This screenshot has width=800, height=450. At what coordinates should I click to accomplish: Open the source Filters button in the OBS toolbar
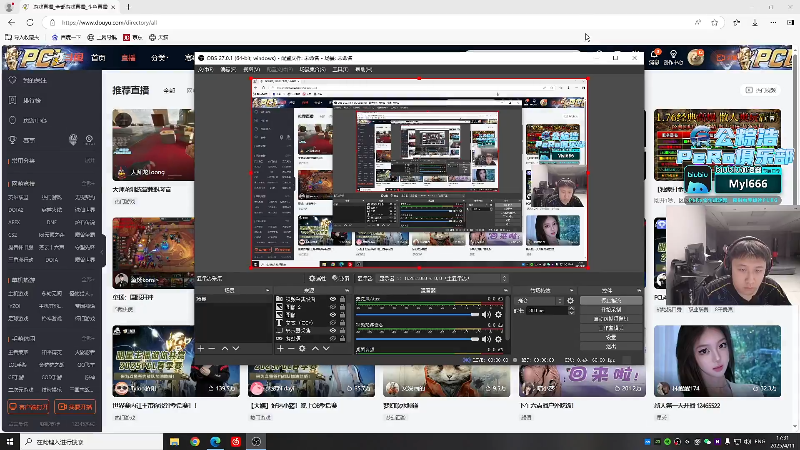(340, 279)
